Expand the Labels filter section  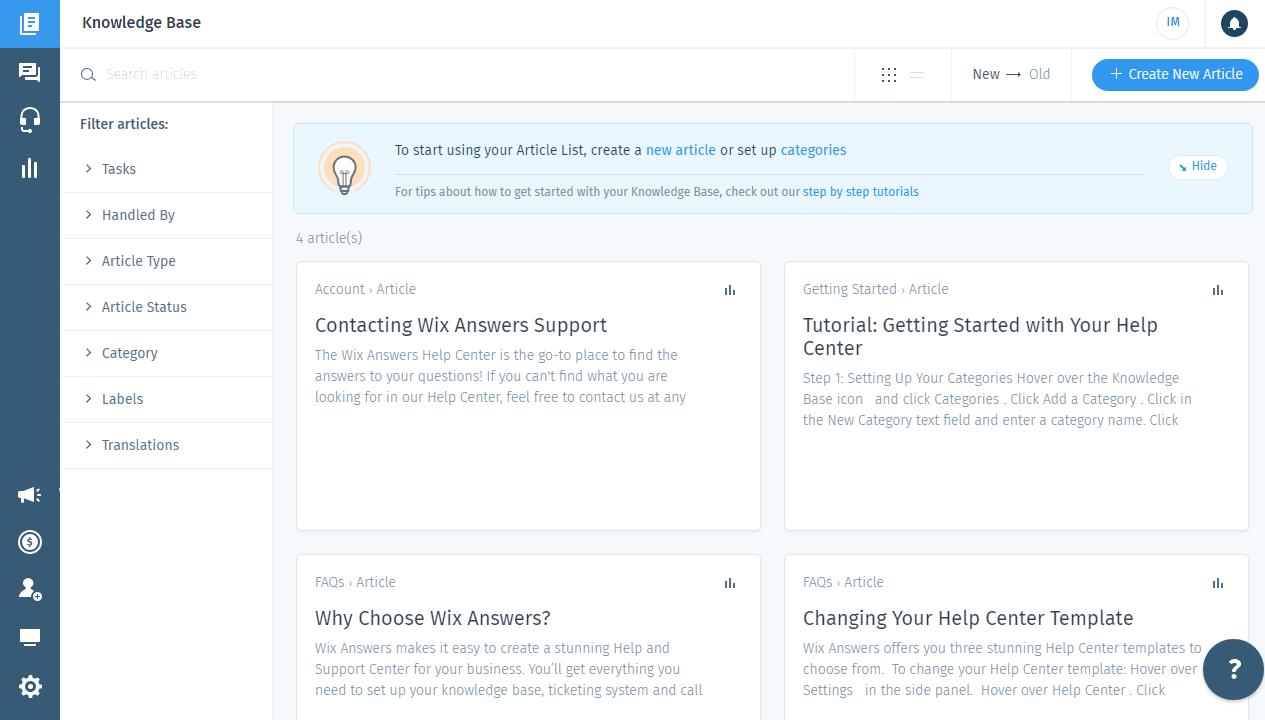coord(122,399)
